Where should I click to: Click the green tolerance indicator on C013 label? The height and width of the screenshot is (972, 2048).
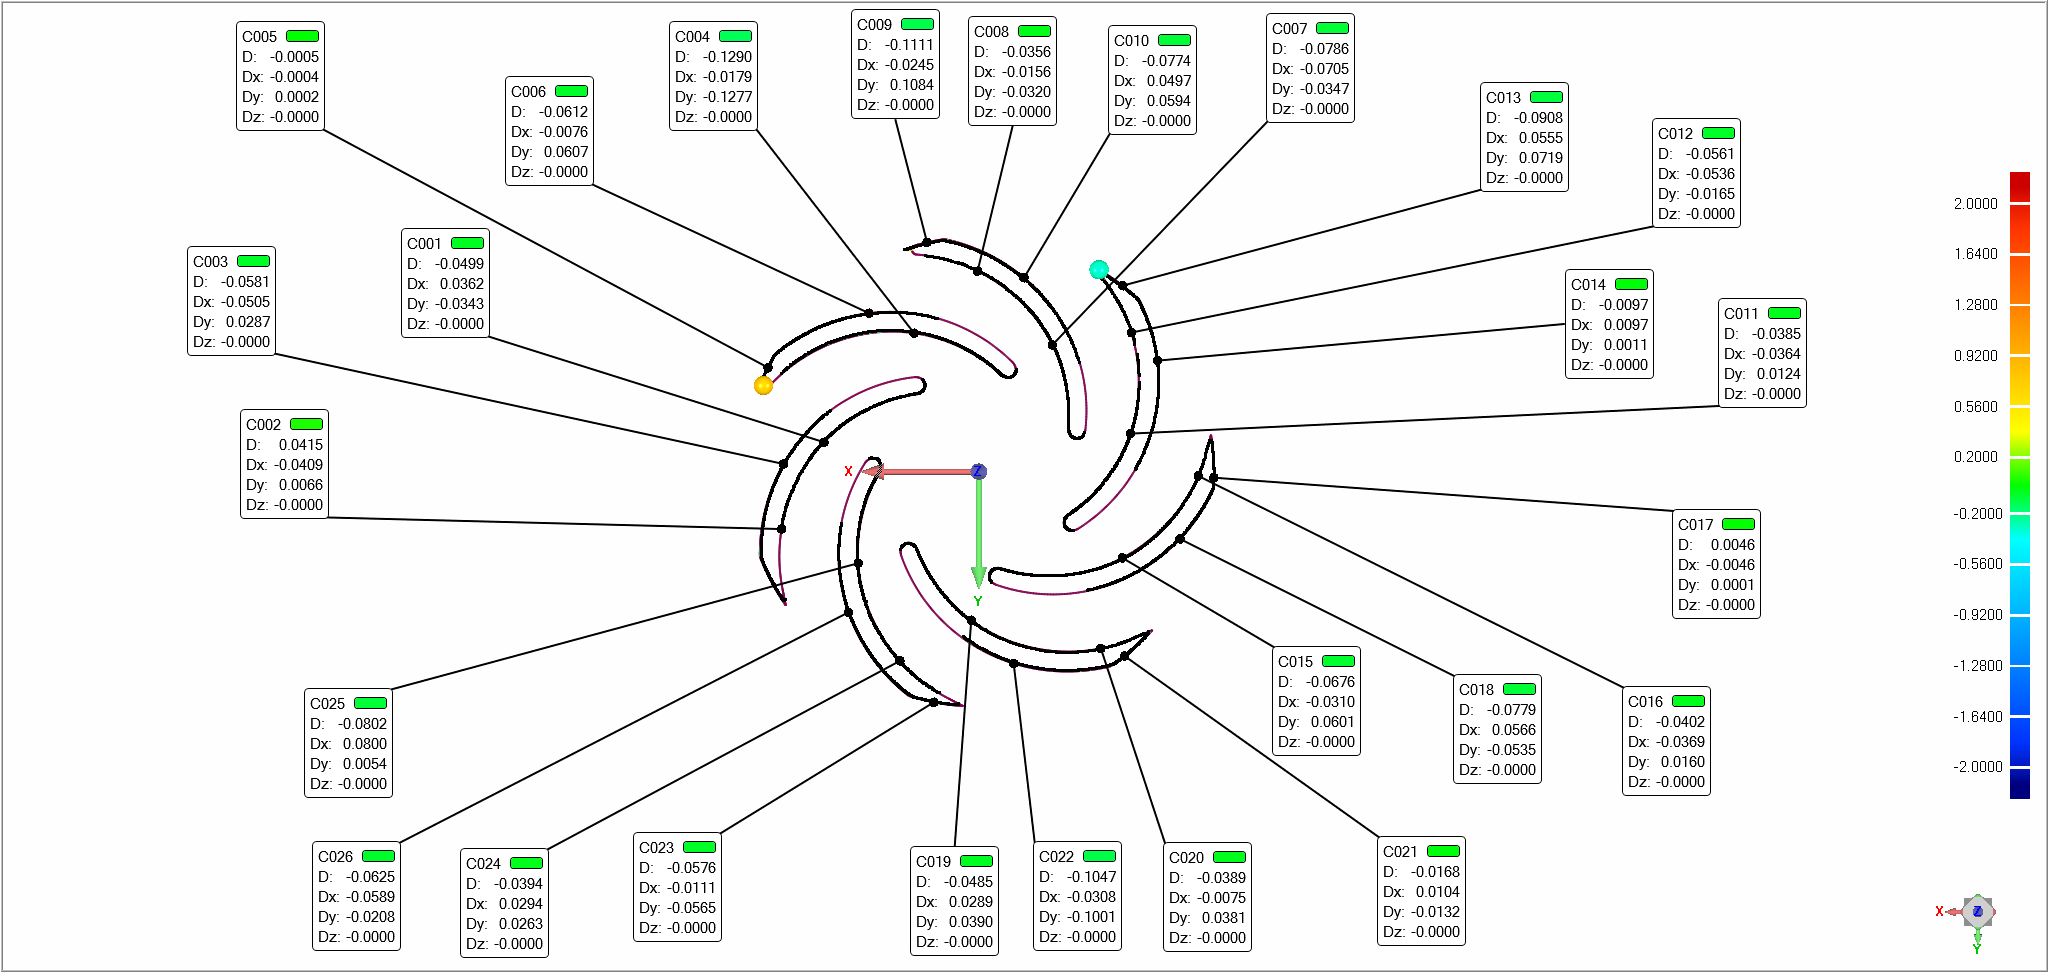coord(1546,98)
